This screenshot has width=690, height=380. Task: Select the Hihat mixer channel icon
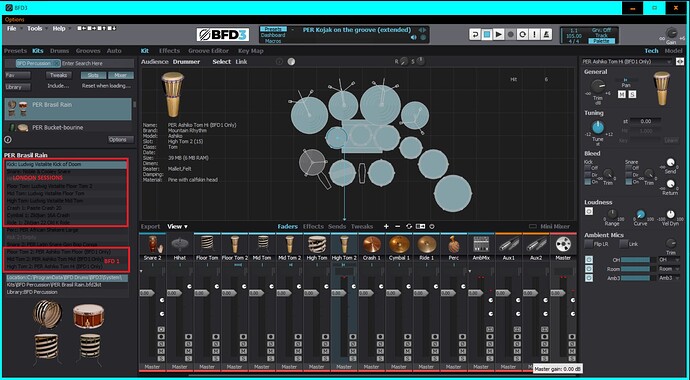180,244
